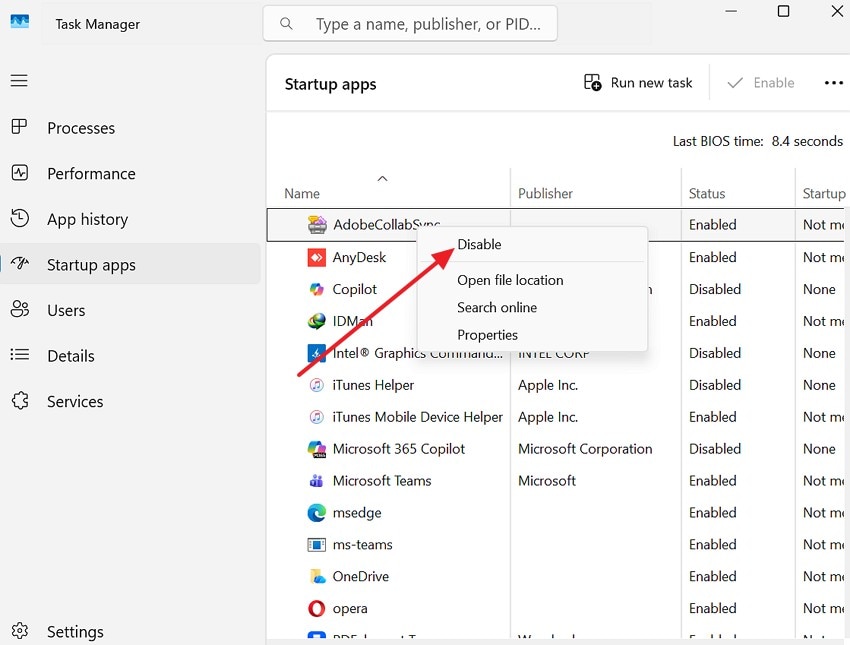This screenshot has height=645, width=850.
Task: Click the msedge app icon
Action: 316,513
